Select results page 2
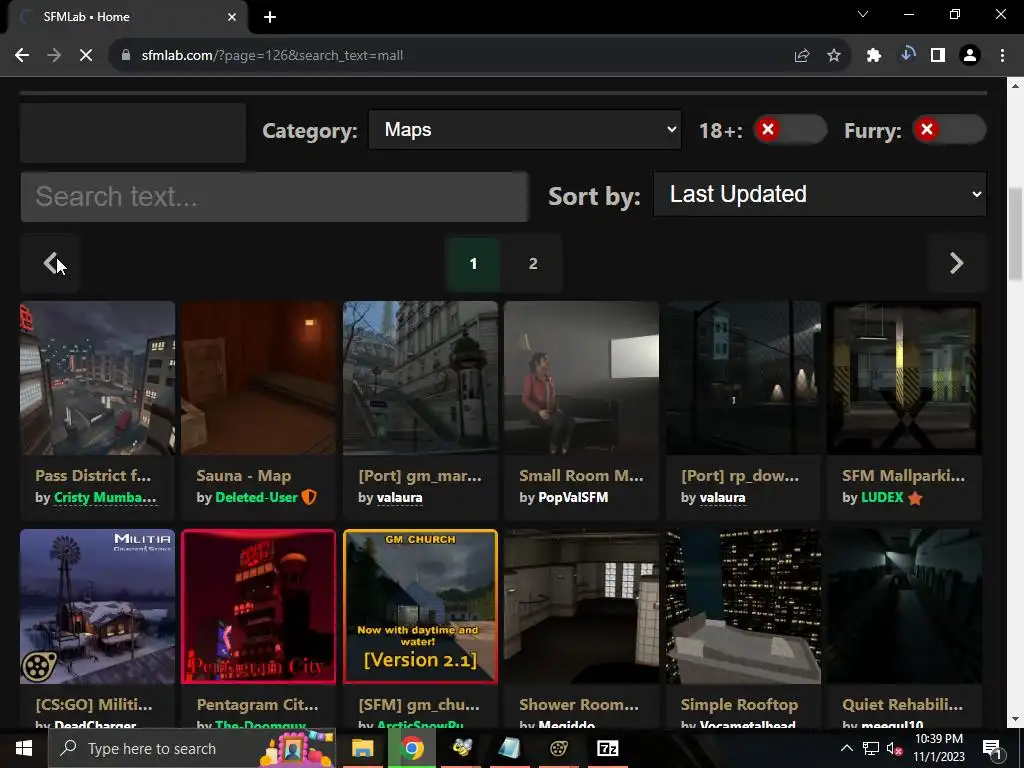 point(533,264)
